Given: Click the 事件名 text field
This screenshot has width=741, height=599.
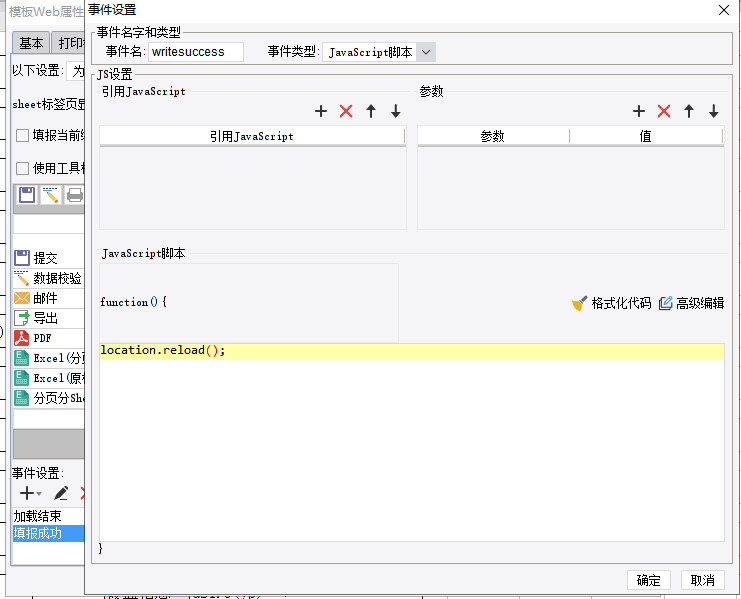Looking at the screenshot, I should point(196,52).
